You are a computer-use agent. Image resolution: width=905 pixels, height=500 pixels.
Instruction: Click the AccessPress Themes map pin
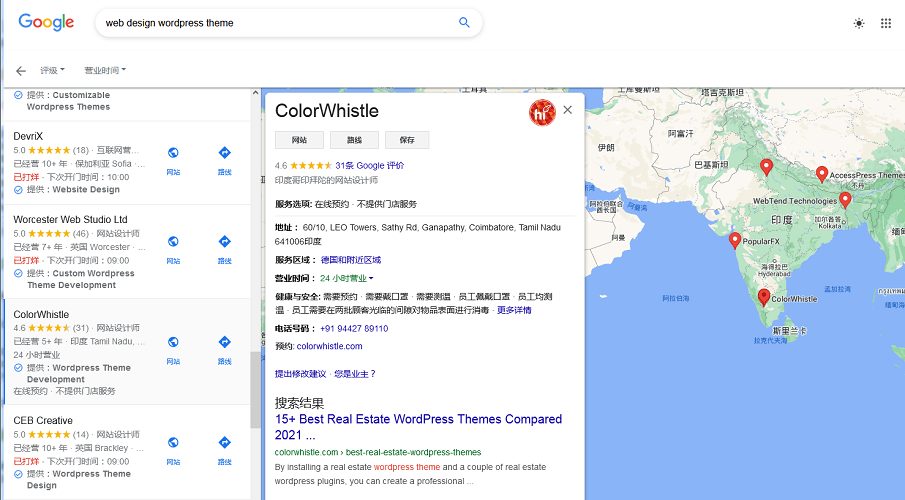tap(822, 174)
